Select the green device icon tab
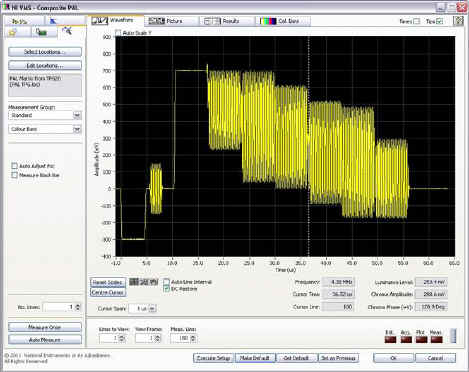Screen dimensions: 469x372 pyautogui.click(x=43, y=32)
